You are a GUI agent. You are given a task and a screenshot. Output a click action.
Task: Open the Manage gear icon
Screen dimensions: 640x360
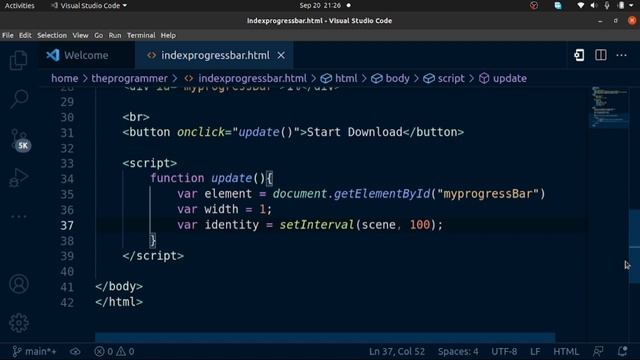pos(19,323)
